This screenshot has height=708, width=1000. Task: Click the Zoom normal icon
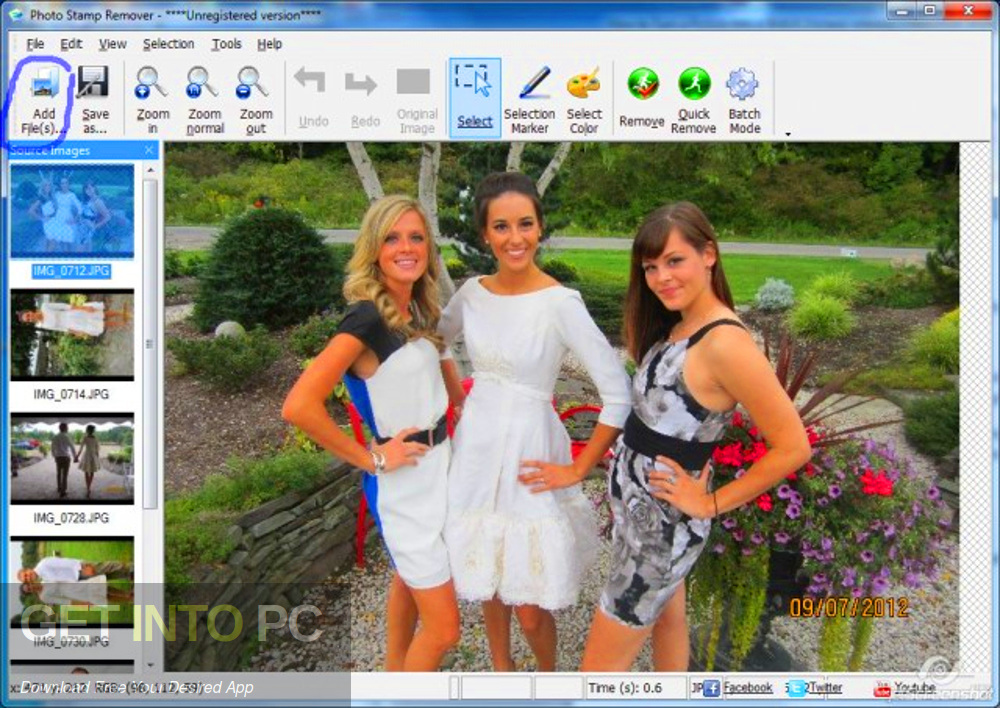pos(204,97)
